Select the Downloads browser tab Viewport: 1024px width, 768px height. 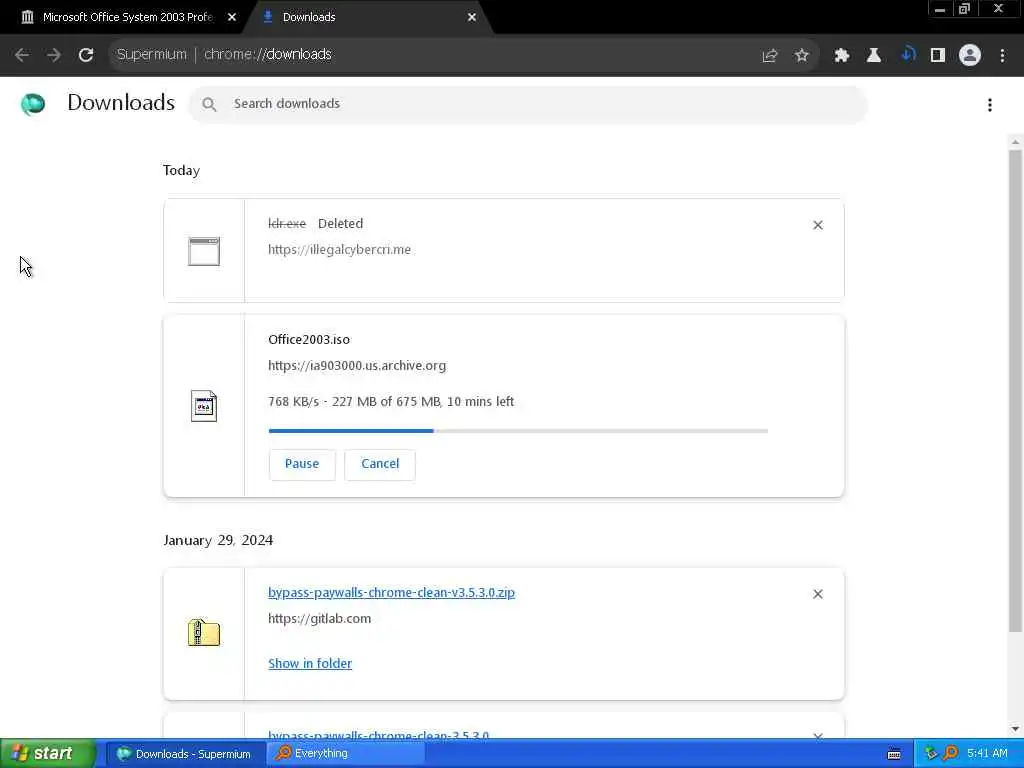pos(369,17)
